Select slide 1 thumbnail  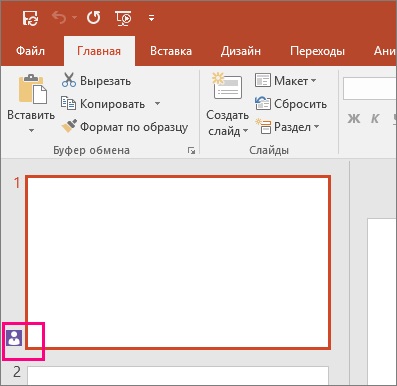[178, 262]
